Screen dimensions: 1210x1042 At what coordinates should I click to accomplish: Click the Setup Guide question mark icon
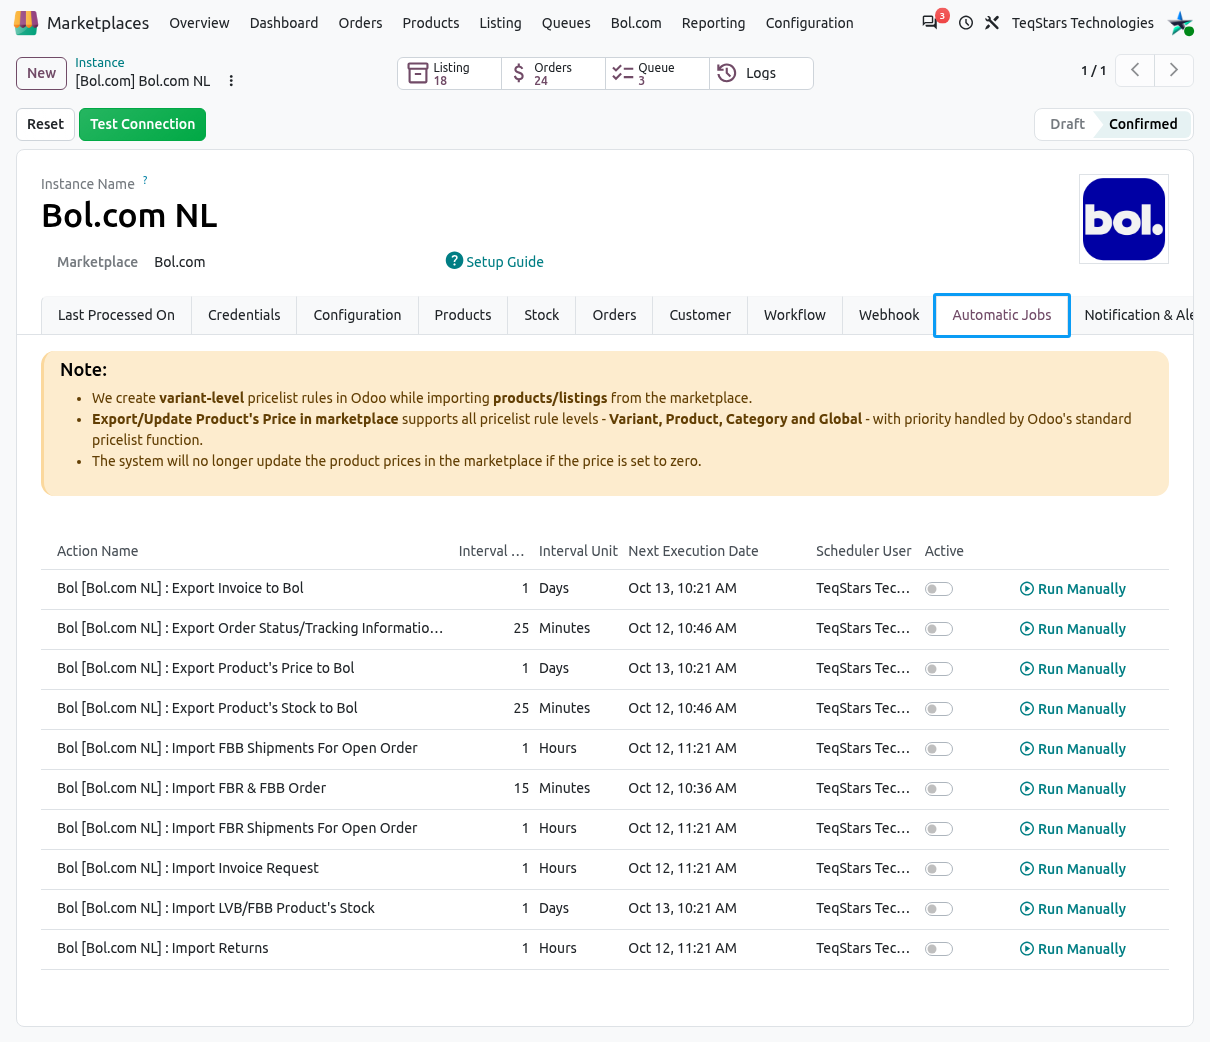click(454, 261)
